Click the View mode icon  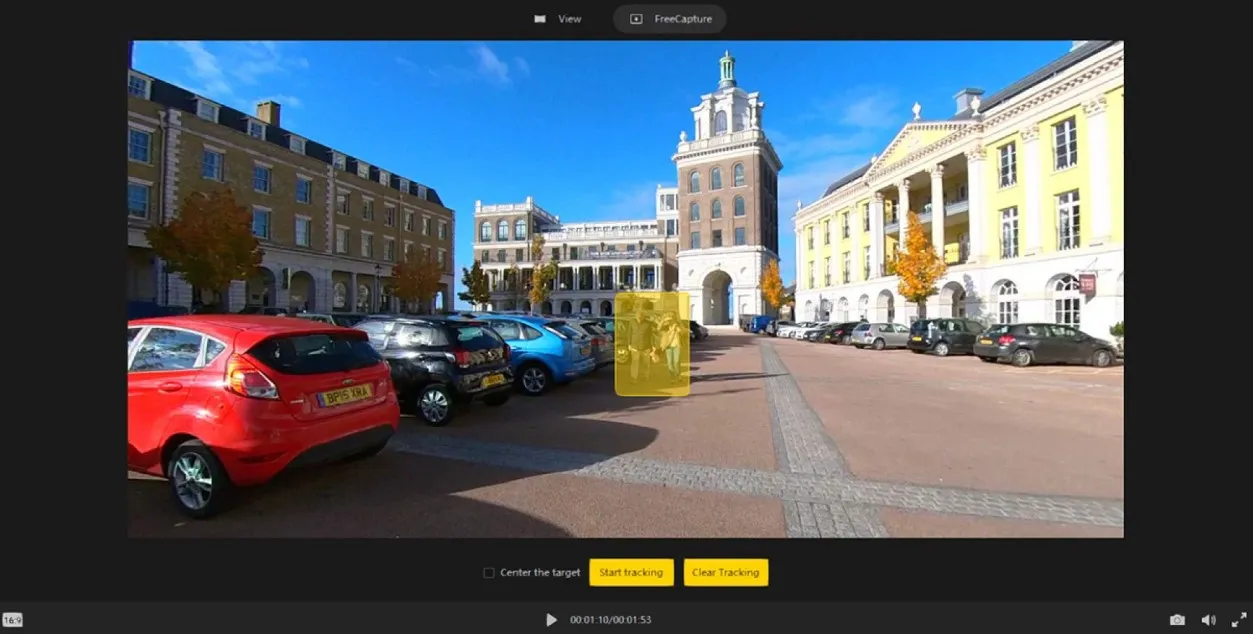540,19
